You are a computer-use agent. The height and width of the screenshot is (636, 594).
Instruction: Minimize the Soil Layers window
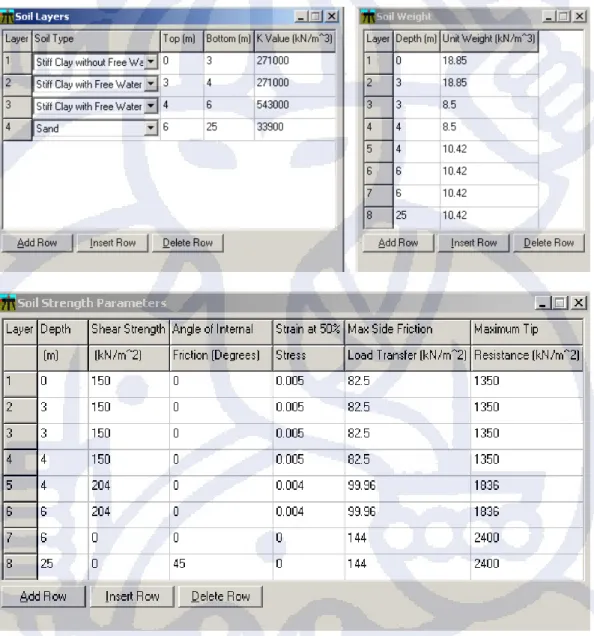click(x=300, y=17)
